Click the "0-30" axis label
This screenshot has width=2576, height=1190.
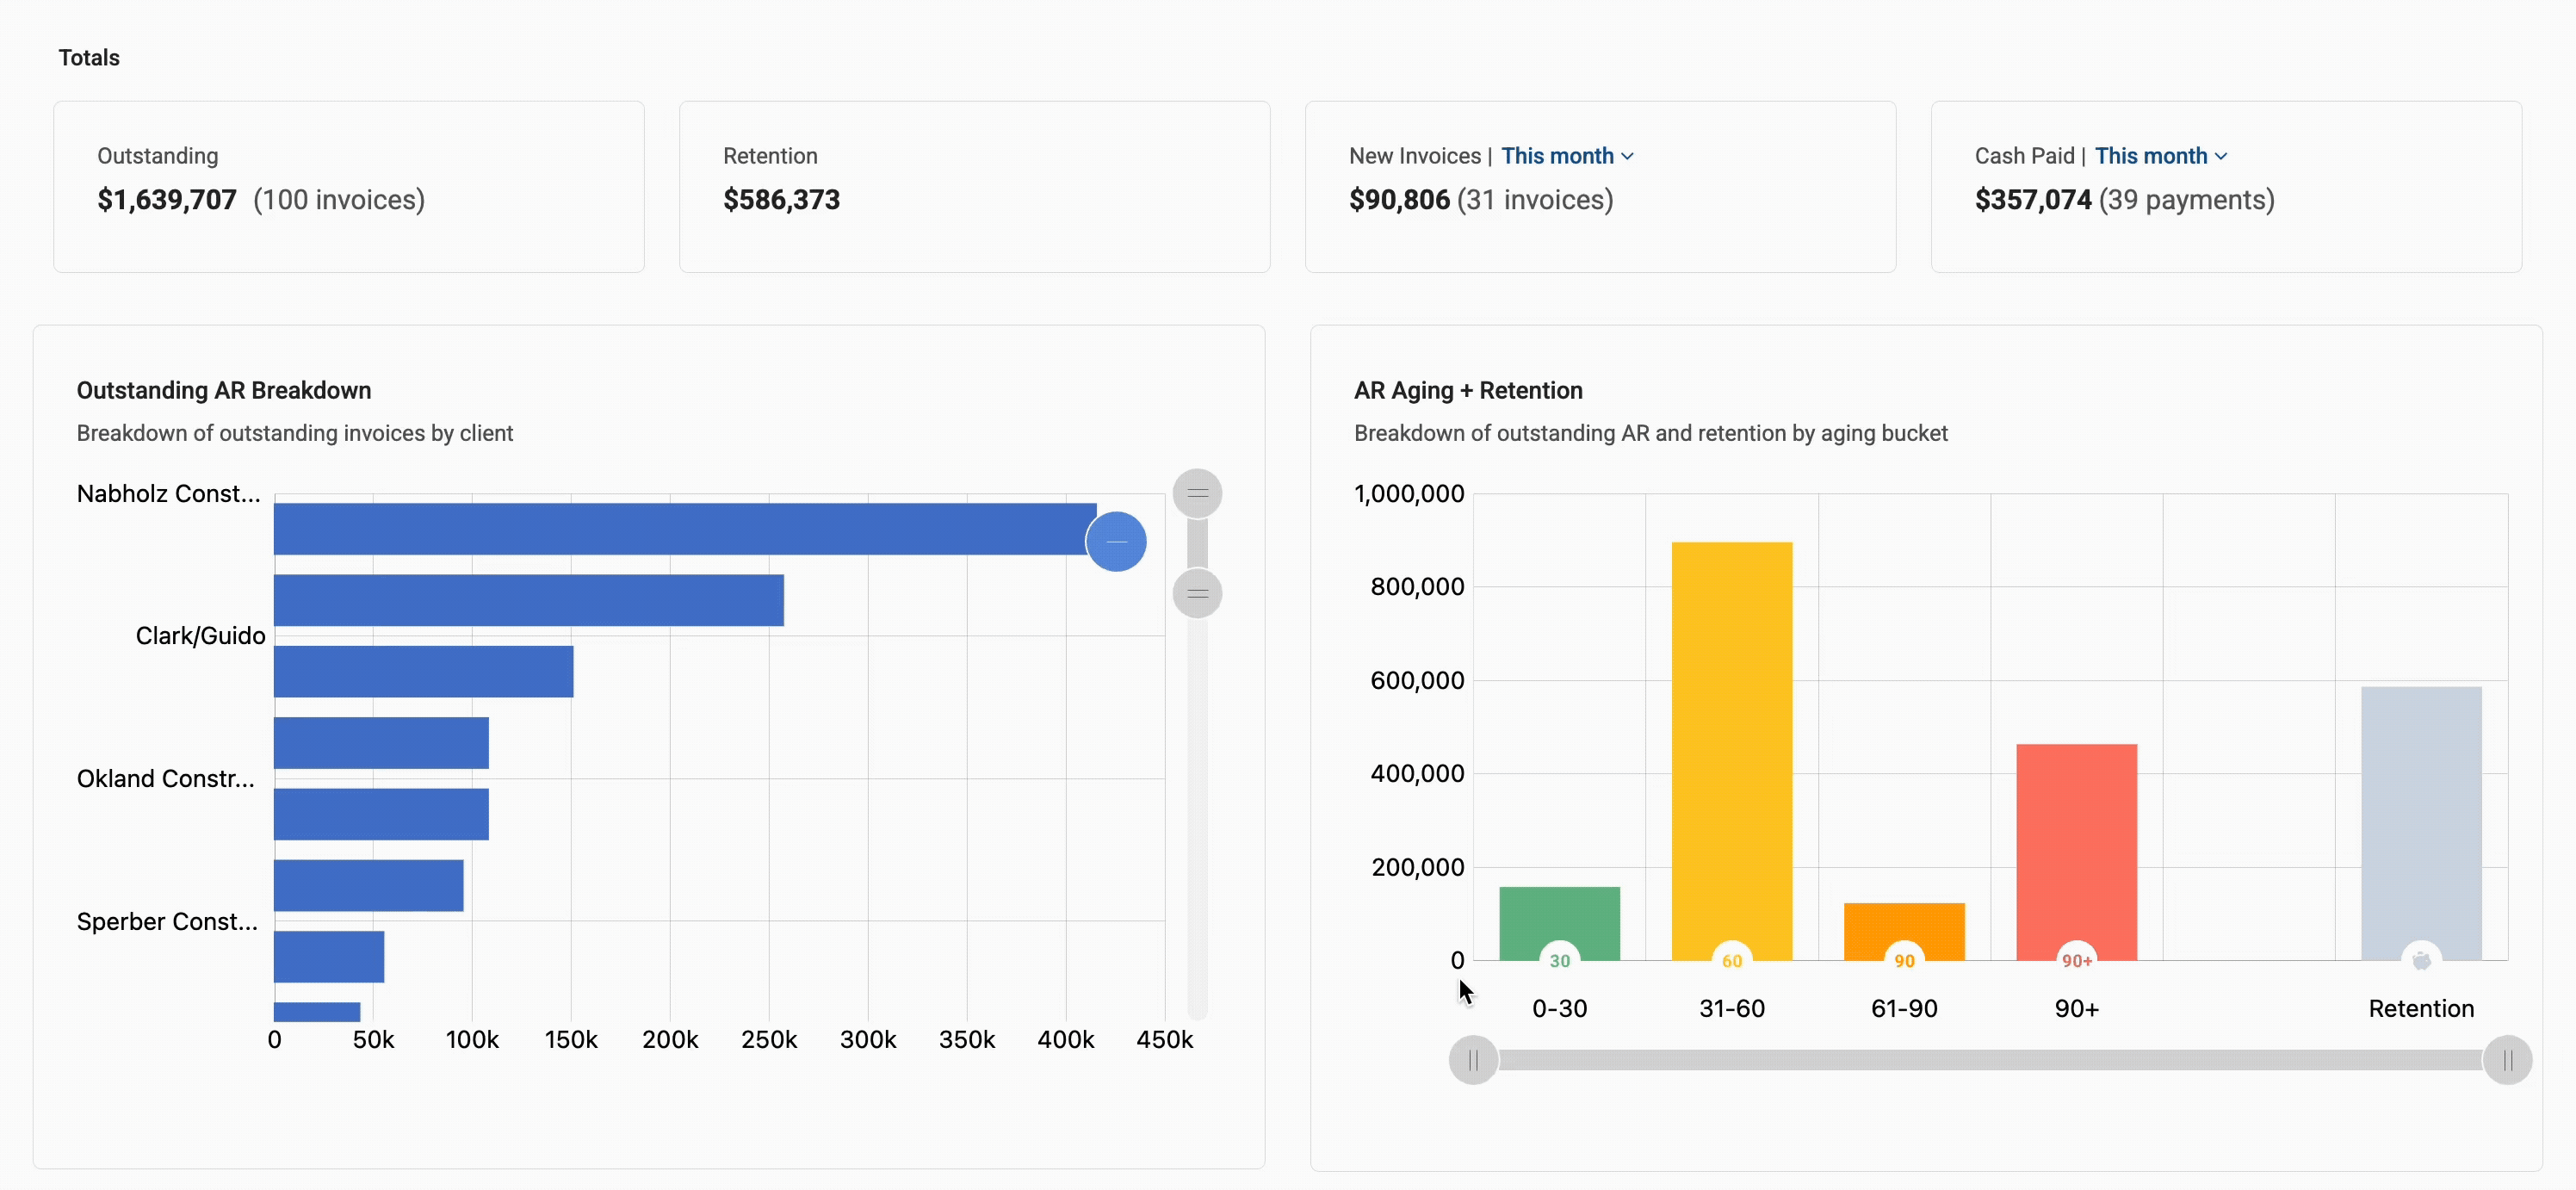[x=1559, y=1009]
